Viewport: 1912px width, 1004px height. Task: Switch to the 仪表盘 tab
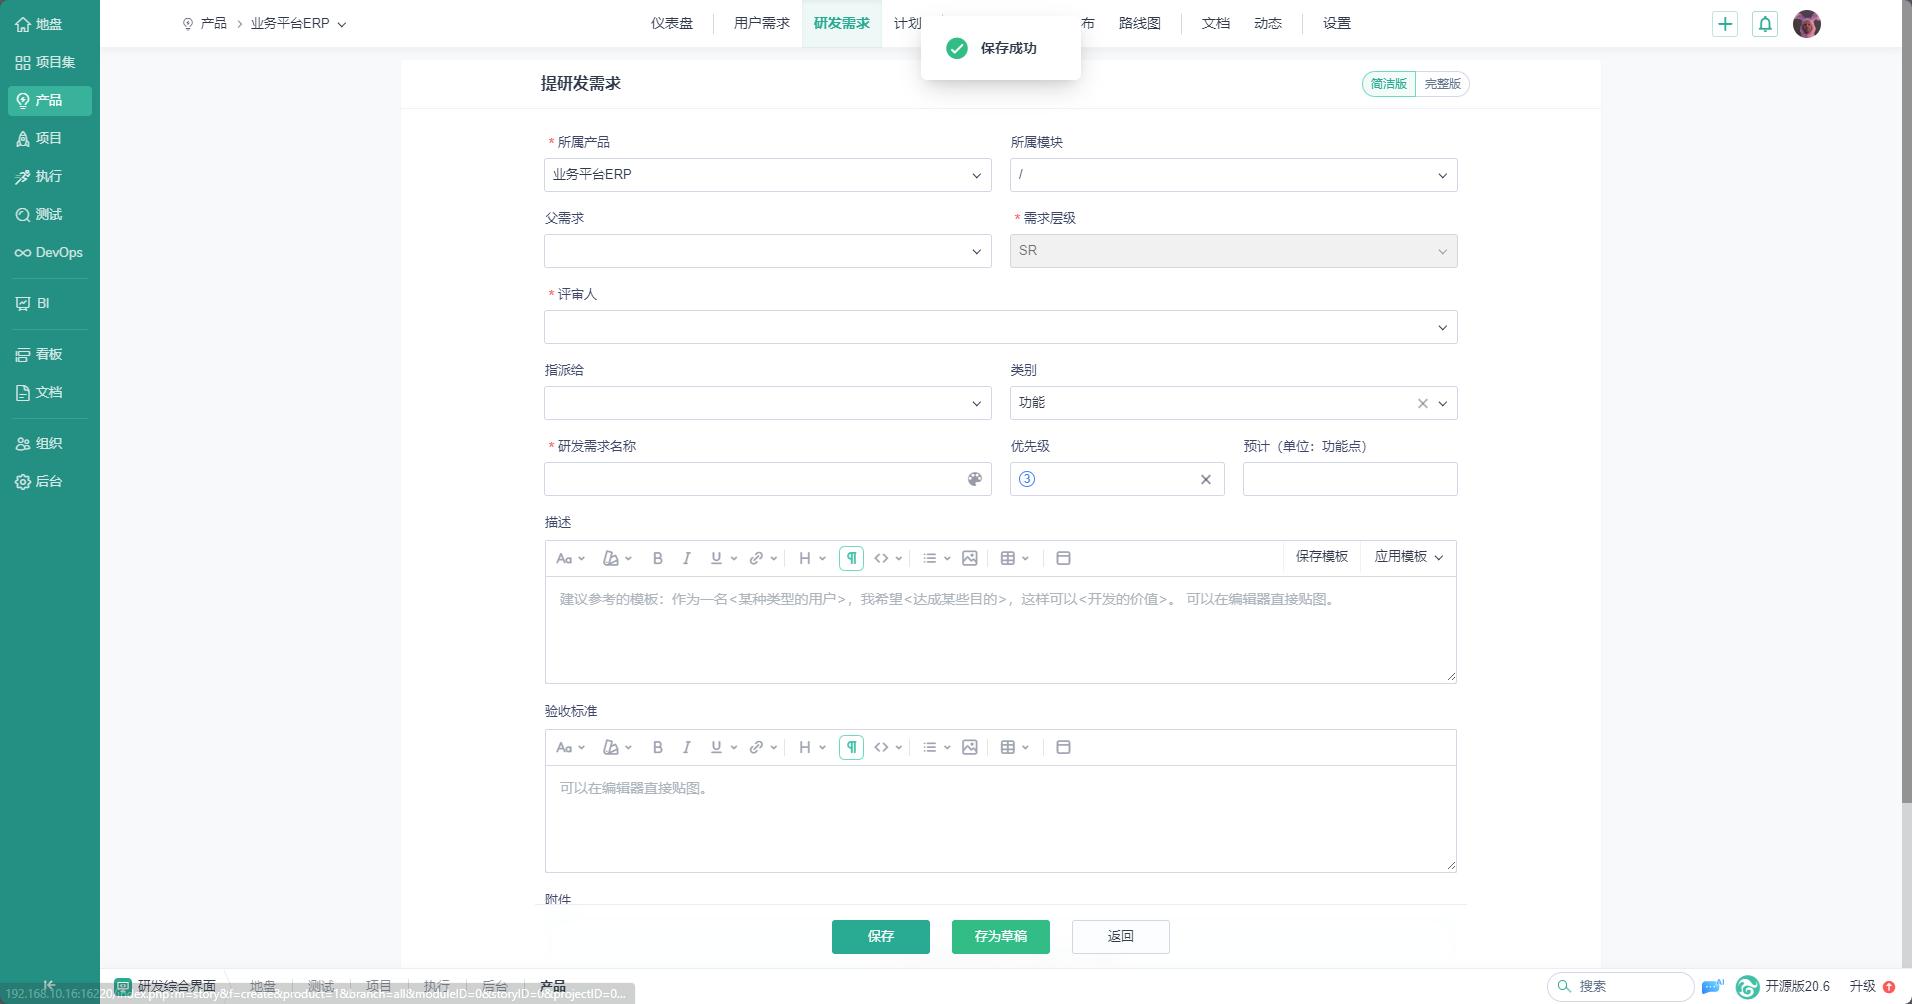tap(672, 24)
